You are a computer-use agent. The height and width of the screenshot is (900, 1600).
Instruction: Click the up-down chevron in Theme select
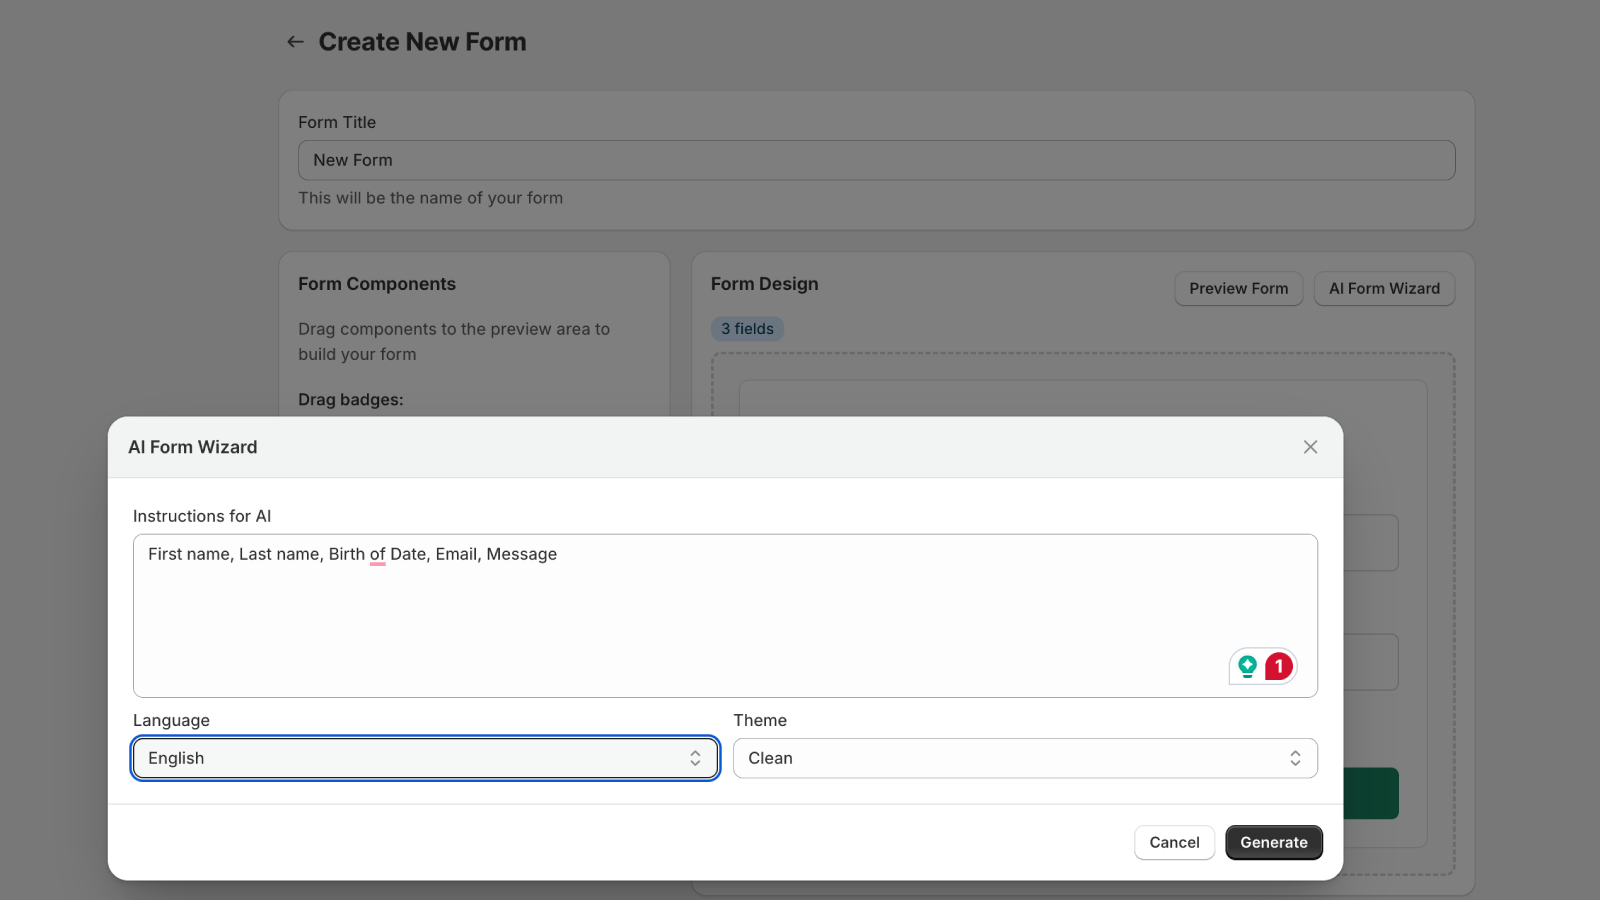(1295, 759)
